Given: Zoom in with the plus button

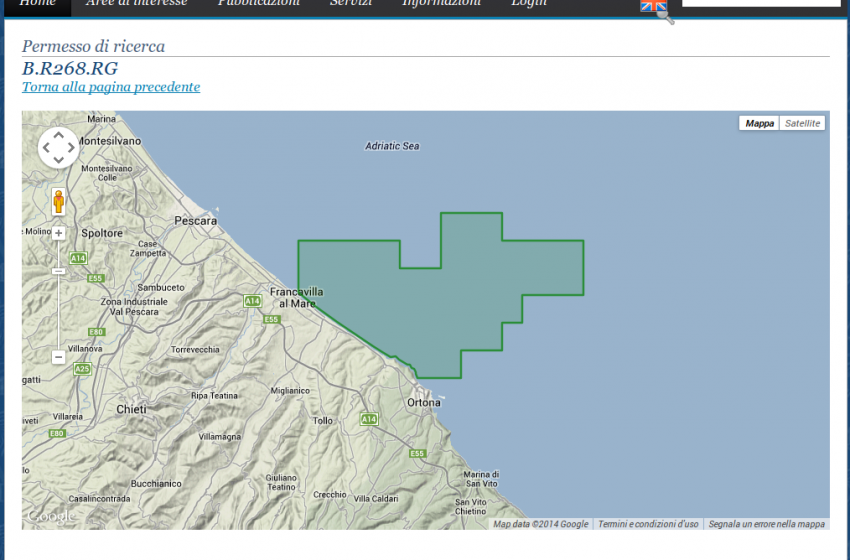Looking at the screenshot, I should (58, 233).
